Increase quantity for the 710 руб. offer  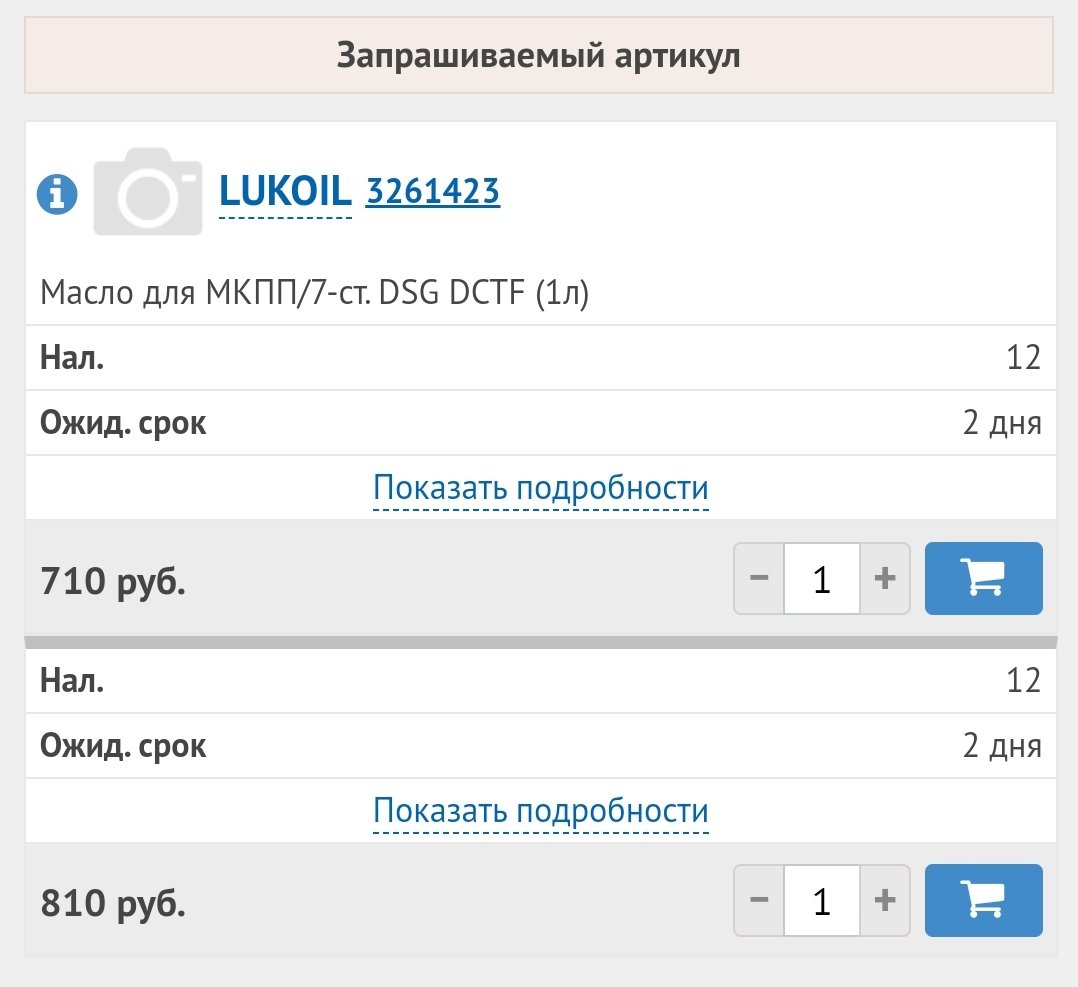(885, 578)
